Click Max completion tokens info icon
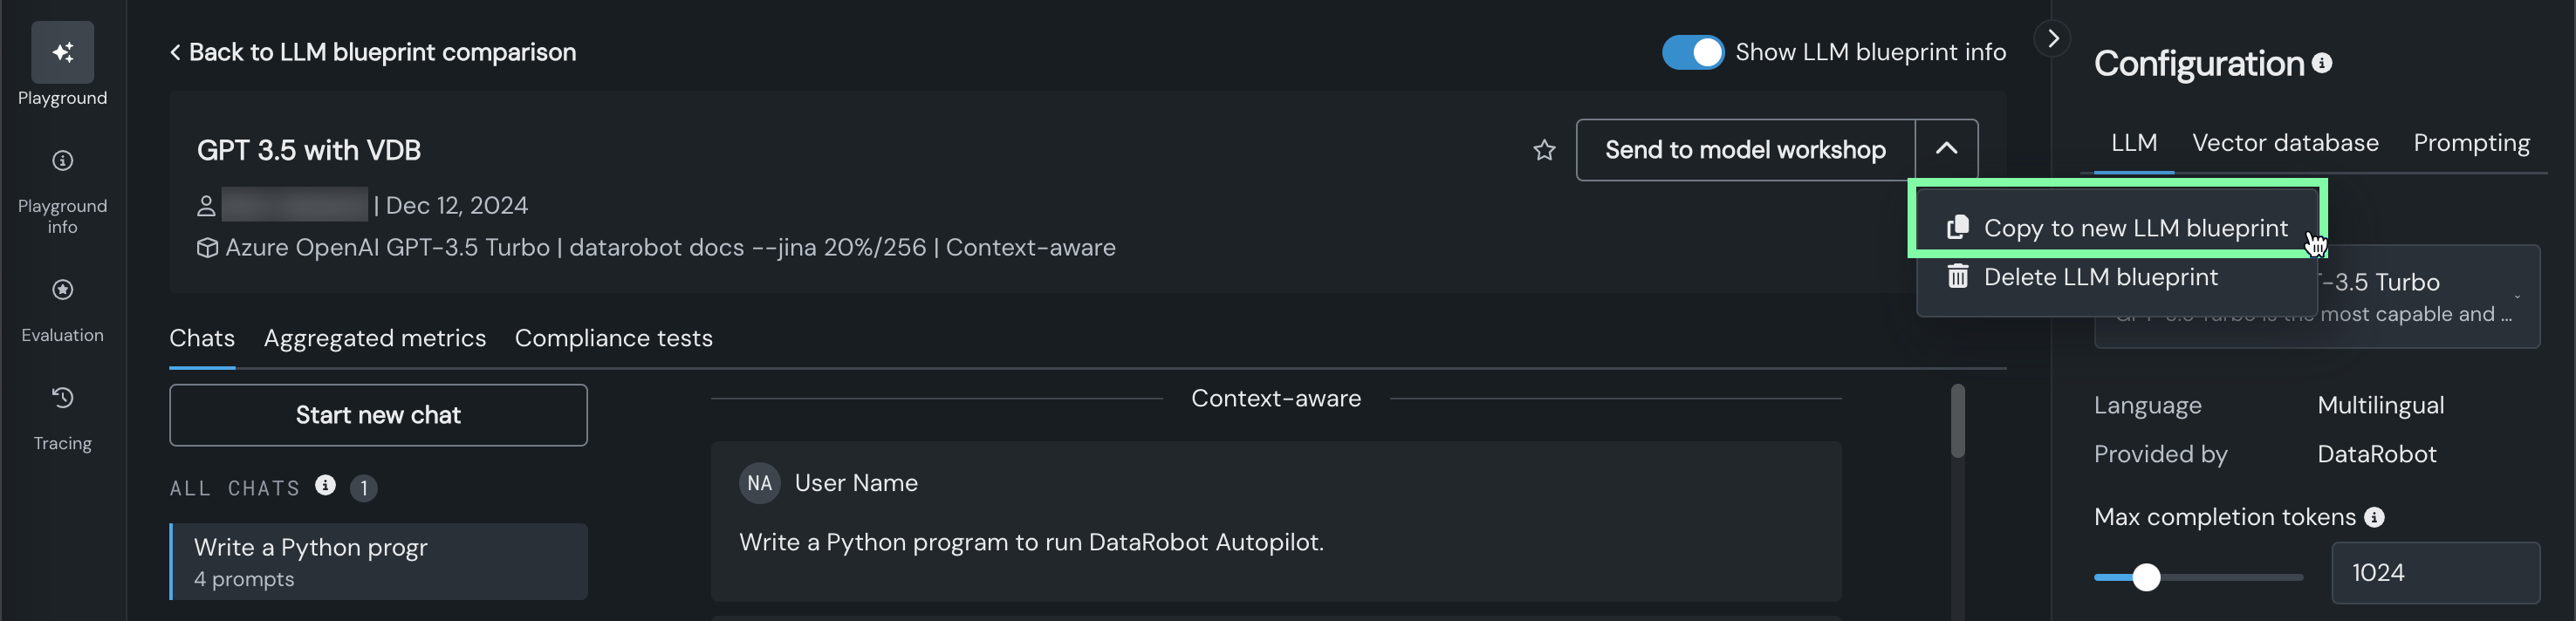 click(2374, 517)
